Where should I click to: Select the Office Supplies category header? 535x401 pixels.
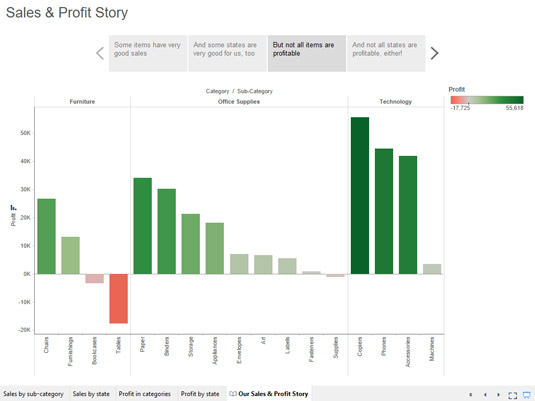239,102
